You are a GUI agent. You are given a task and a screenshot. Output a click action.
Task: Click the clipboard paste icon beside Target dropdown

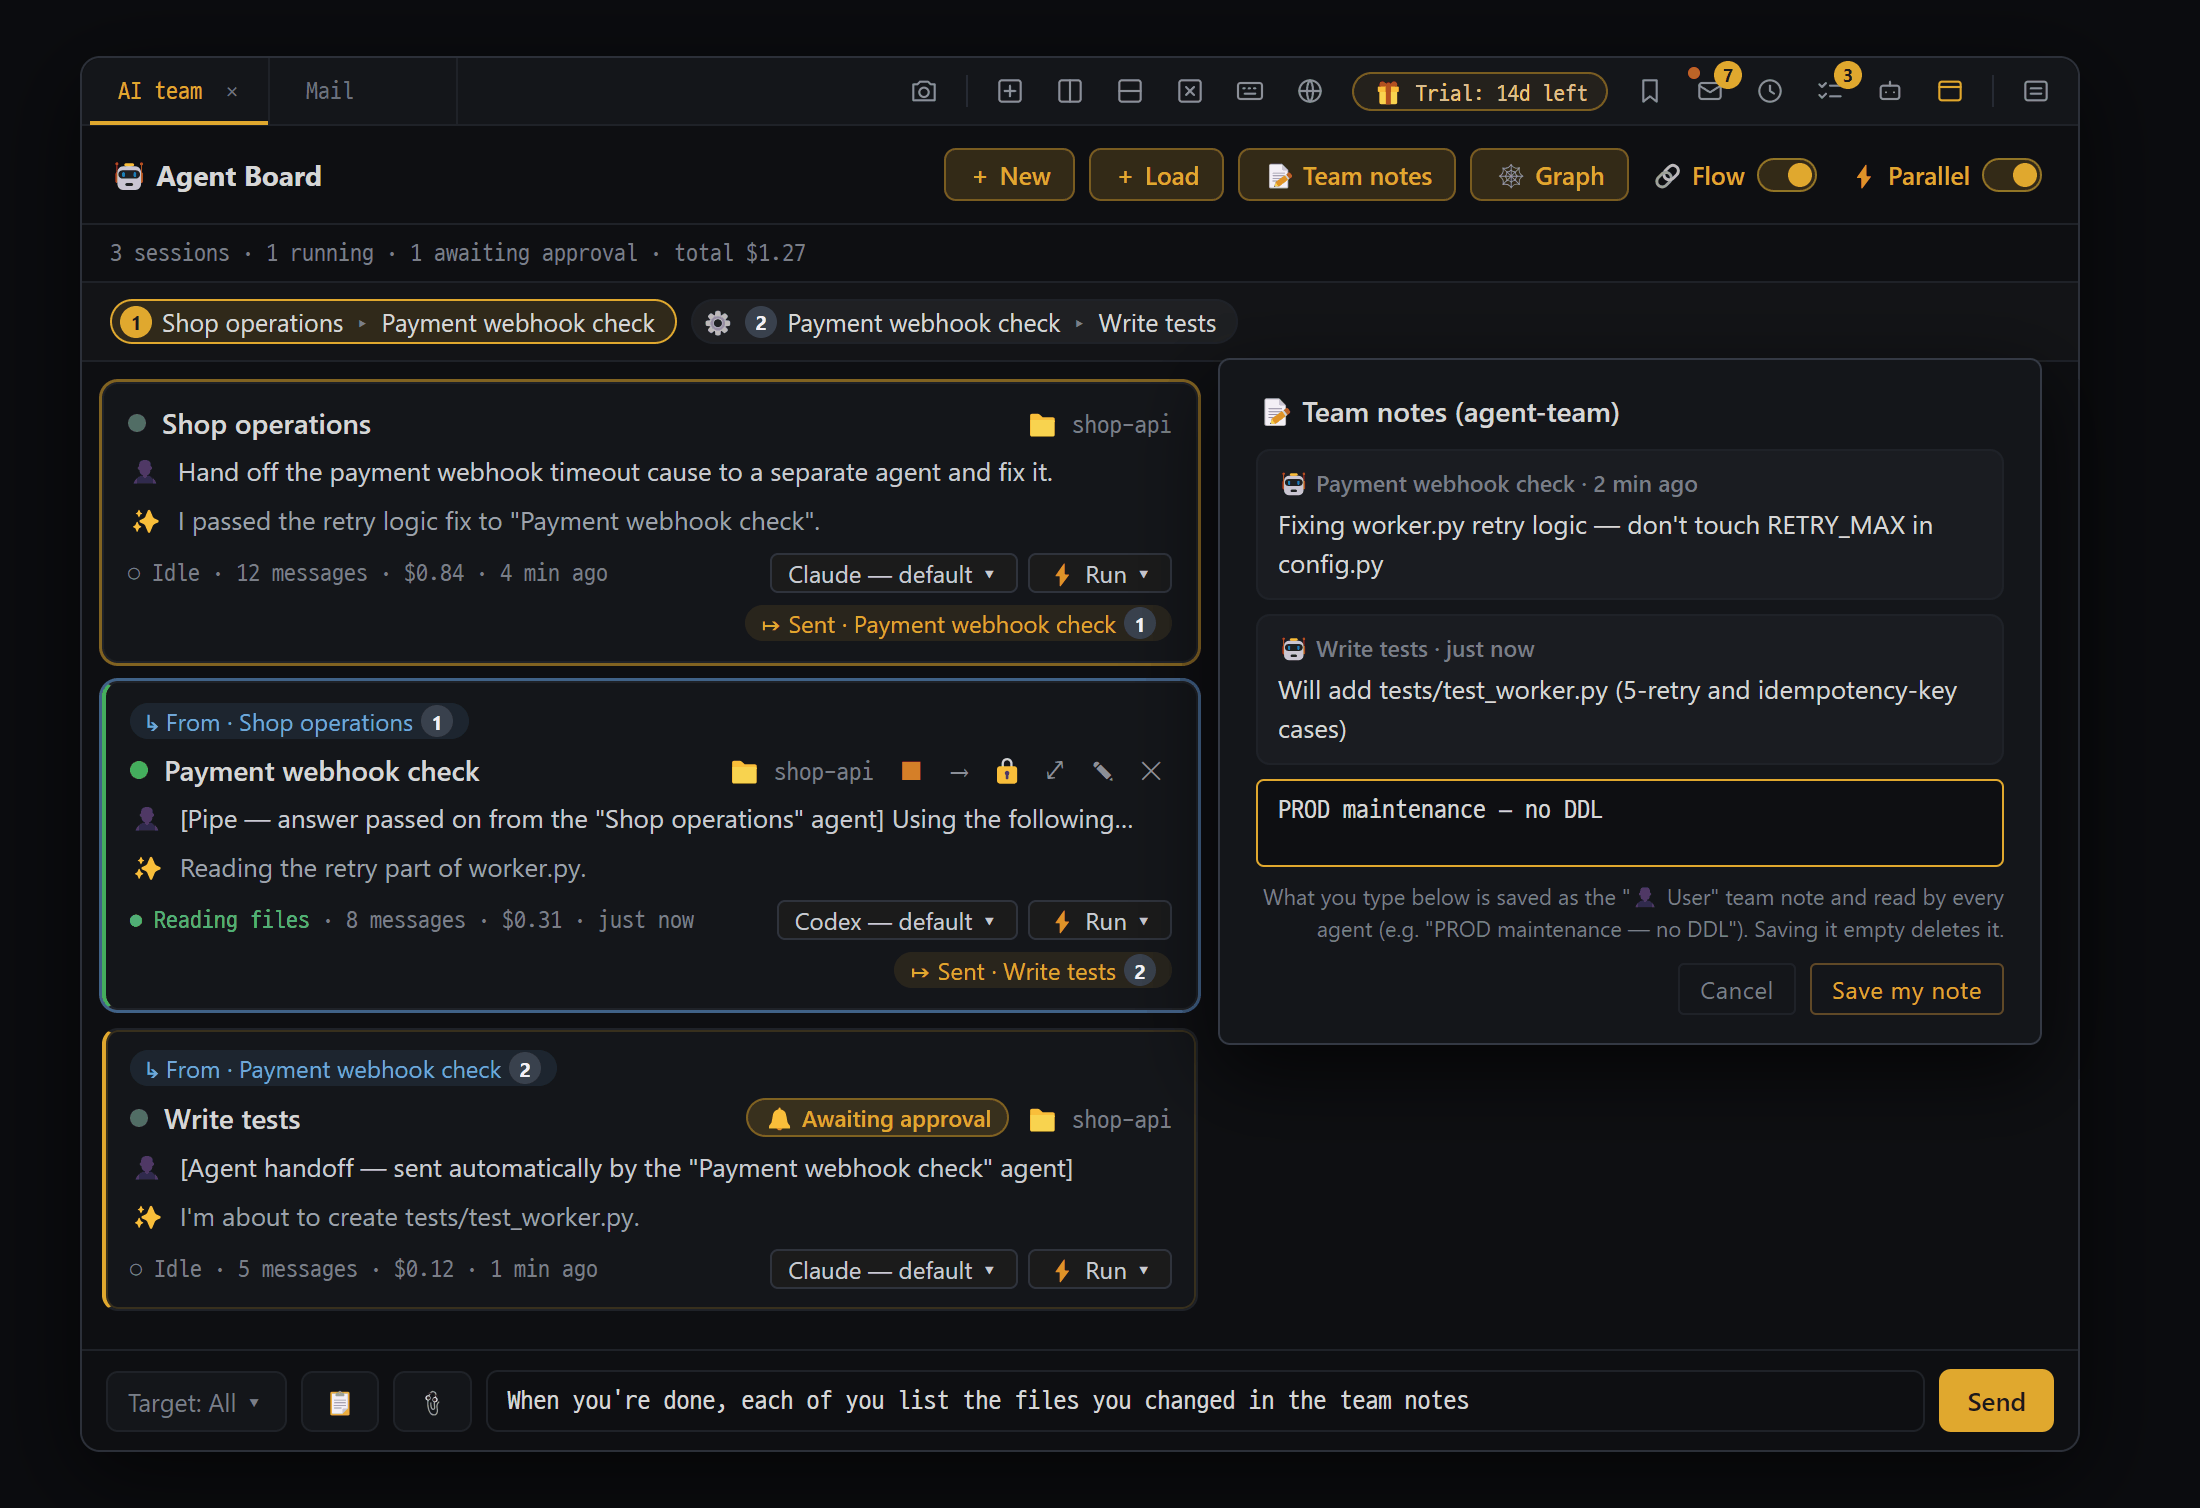coord(340,1402)
